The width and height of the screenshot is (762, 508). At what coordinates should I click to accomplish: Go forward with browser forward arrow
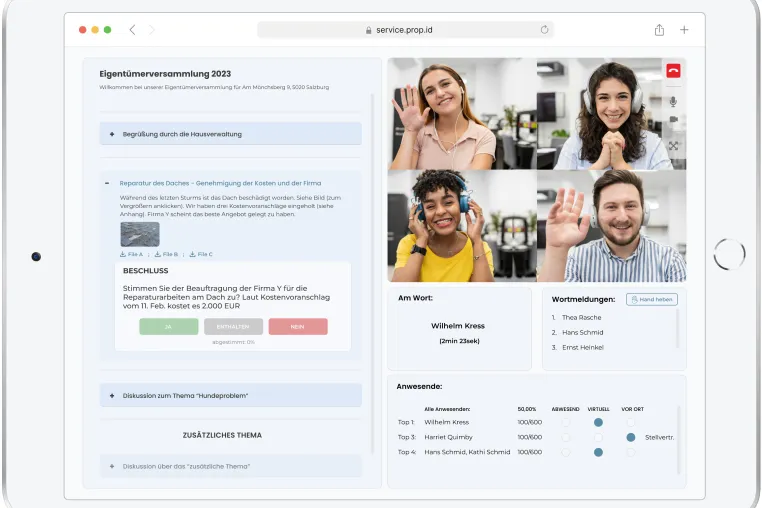[152, 30]
